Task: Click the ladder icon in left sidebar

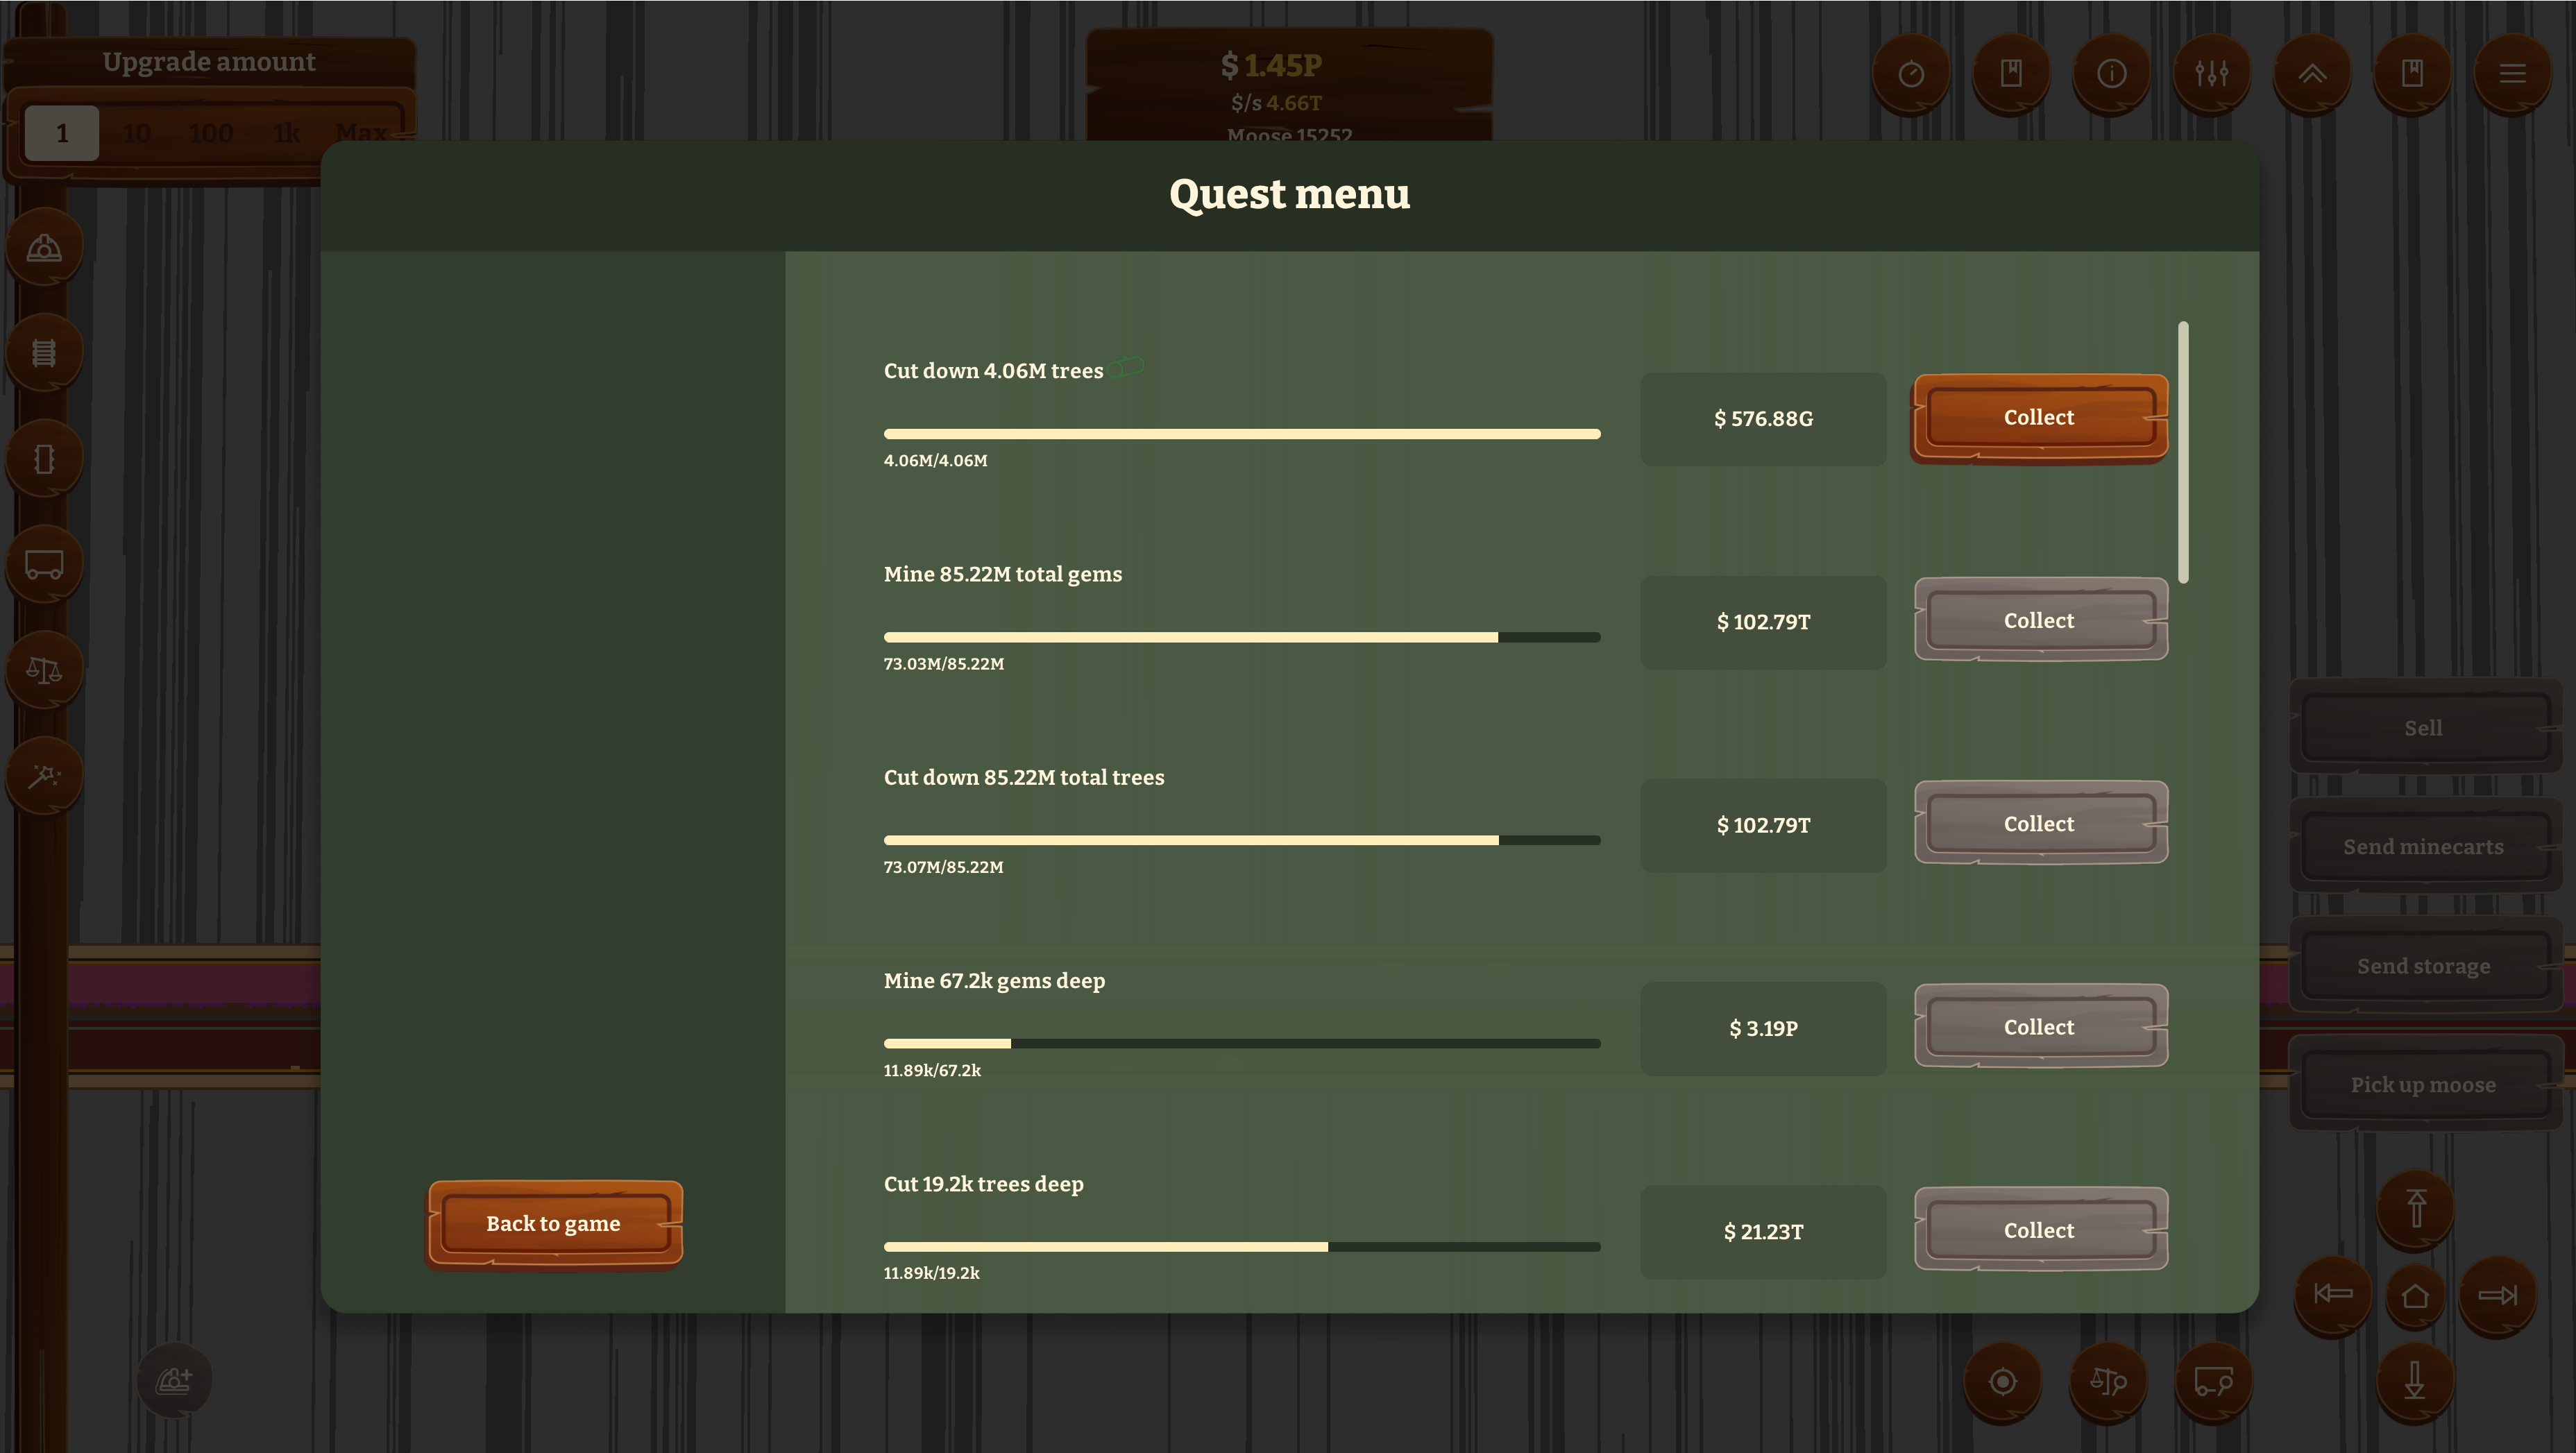Action: (44, 353)
